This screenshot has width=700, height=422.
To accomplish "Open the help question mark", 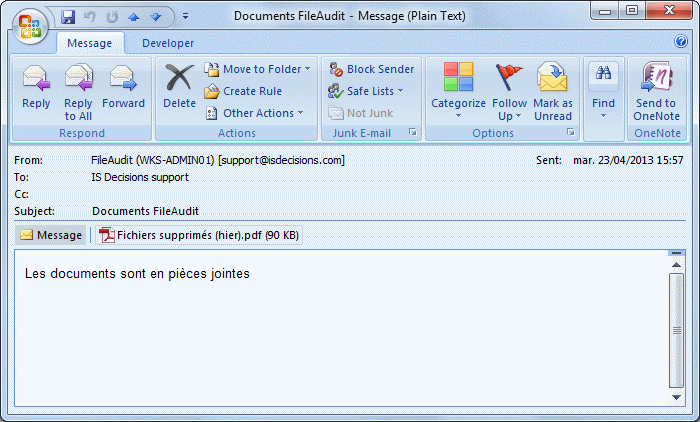I will [681, 42].
